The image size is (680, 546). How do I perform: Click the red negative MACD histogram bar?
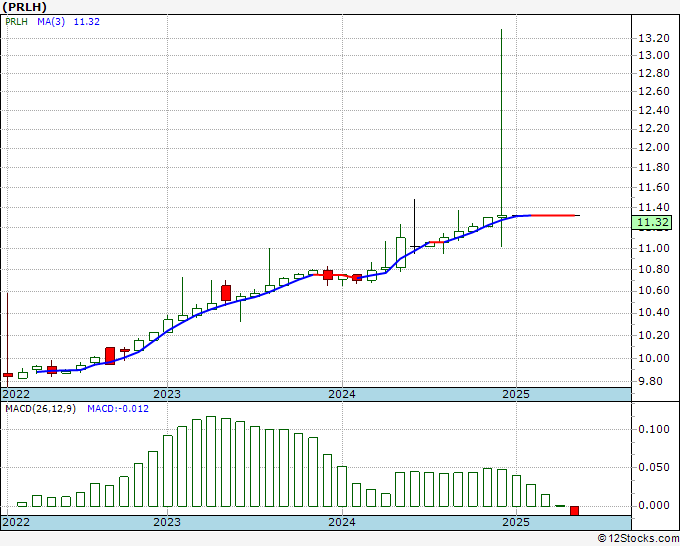(574, 510)
